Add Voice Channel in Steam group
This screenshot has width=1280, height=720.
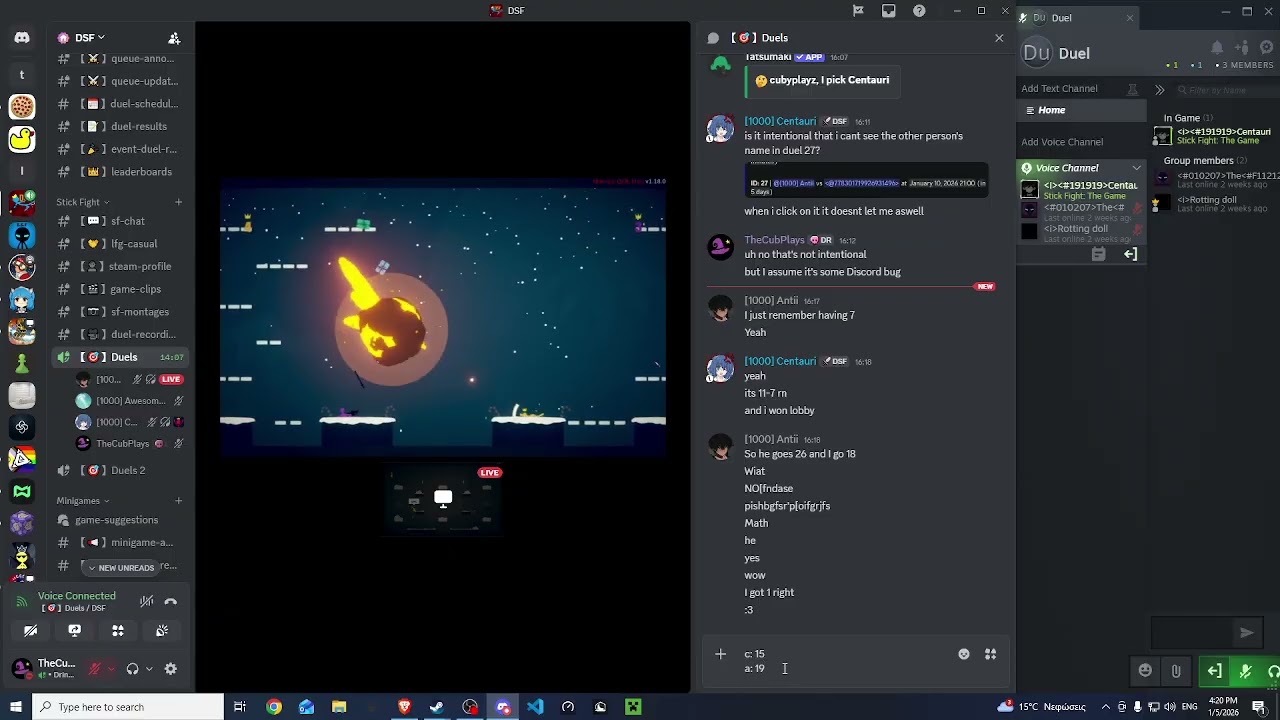point(1062,142)
